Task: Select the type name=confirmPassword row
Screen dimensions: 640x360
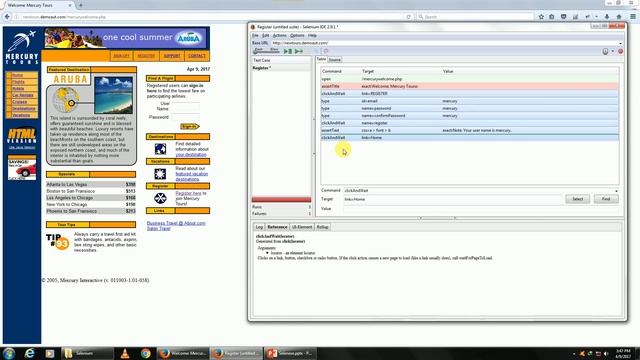Action: (x=469, y=116)
